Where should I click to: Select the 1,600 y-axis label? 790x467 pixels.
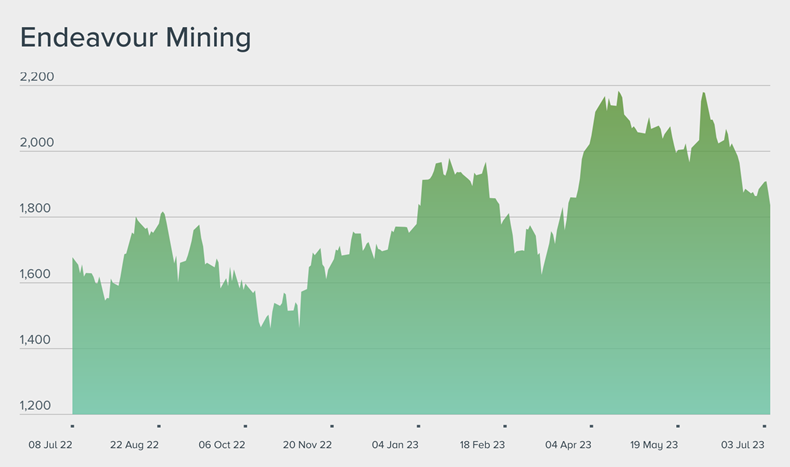click(x=35, y=274)
